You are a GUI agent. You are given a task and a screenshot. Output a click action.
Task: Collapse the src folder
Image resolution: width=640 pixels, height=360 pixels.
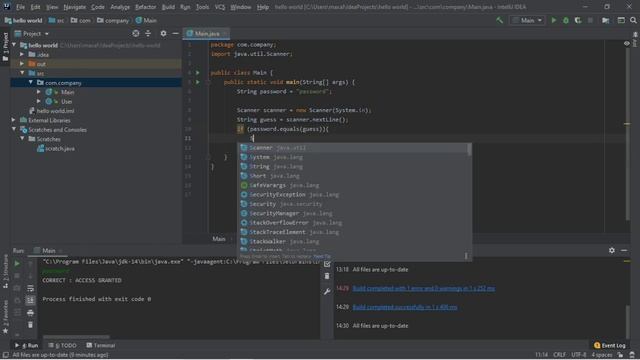pyautogui.click(x=22, y=73)
